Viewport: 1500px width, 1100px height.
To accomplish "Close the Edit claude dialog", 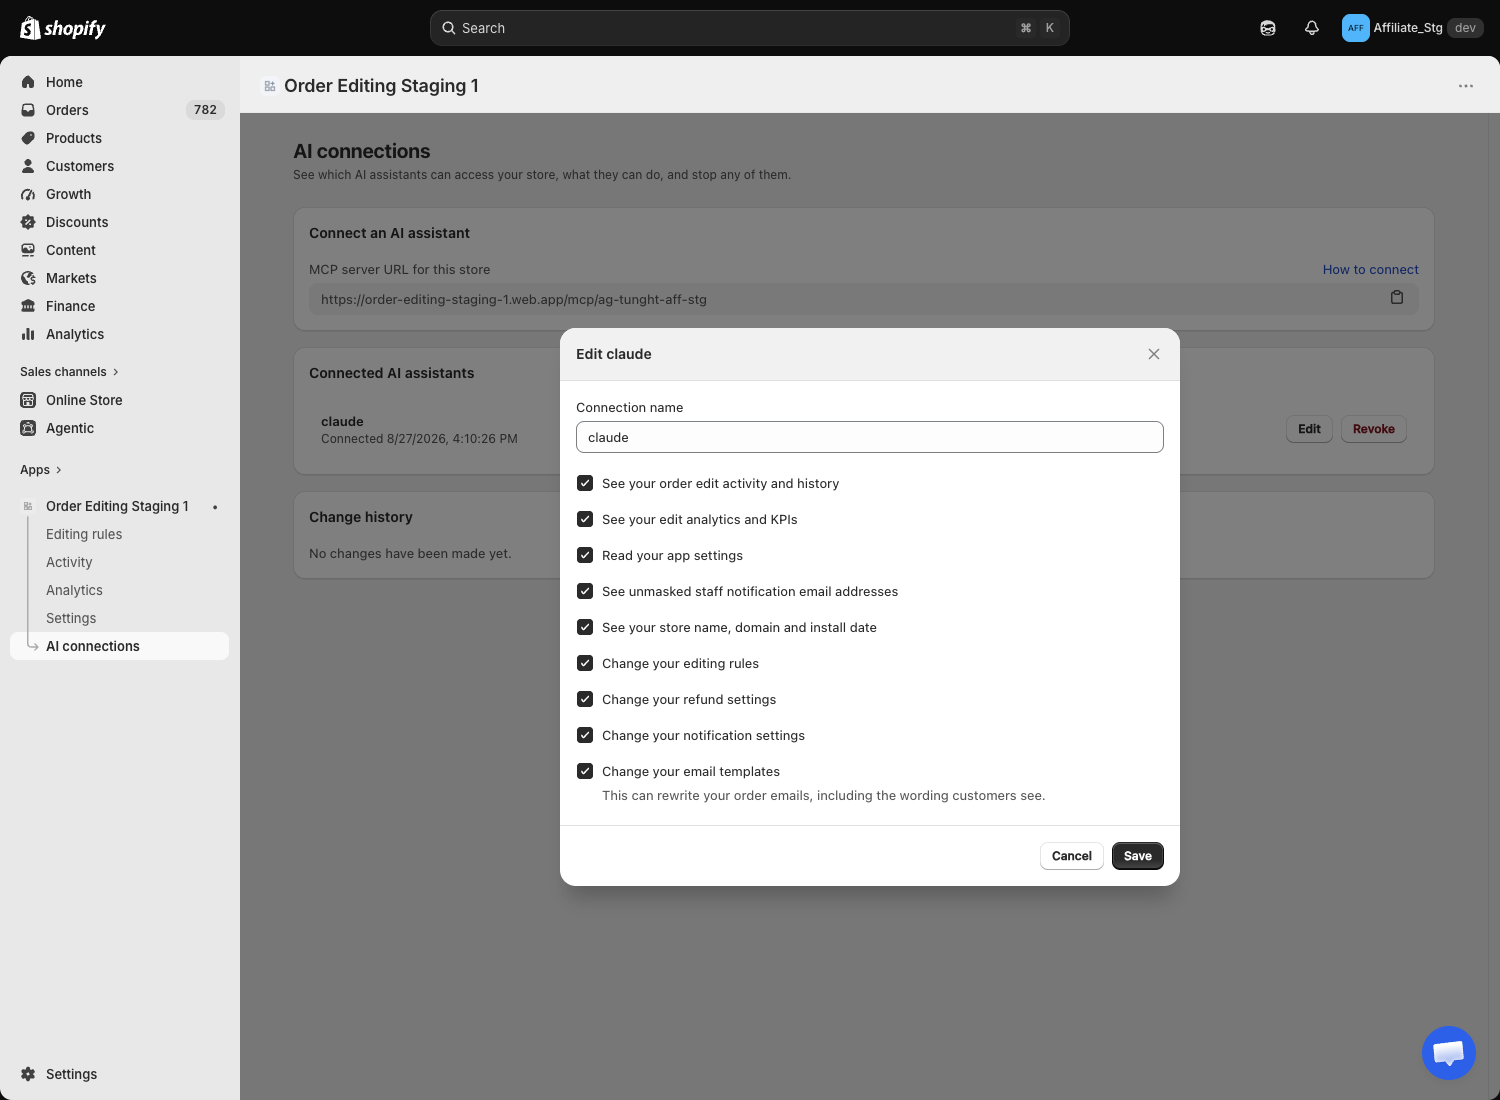I will (1154, 354).
